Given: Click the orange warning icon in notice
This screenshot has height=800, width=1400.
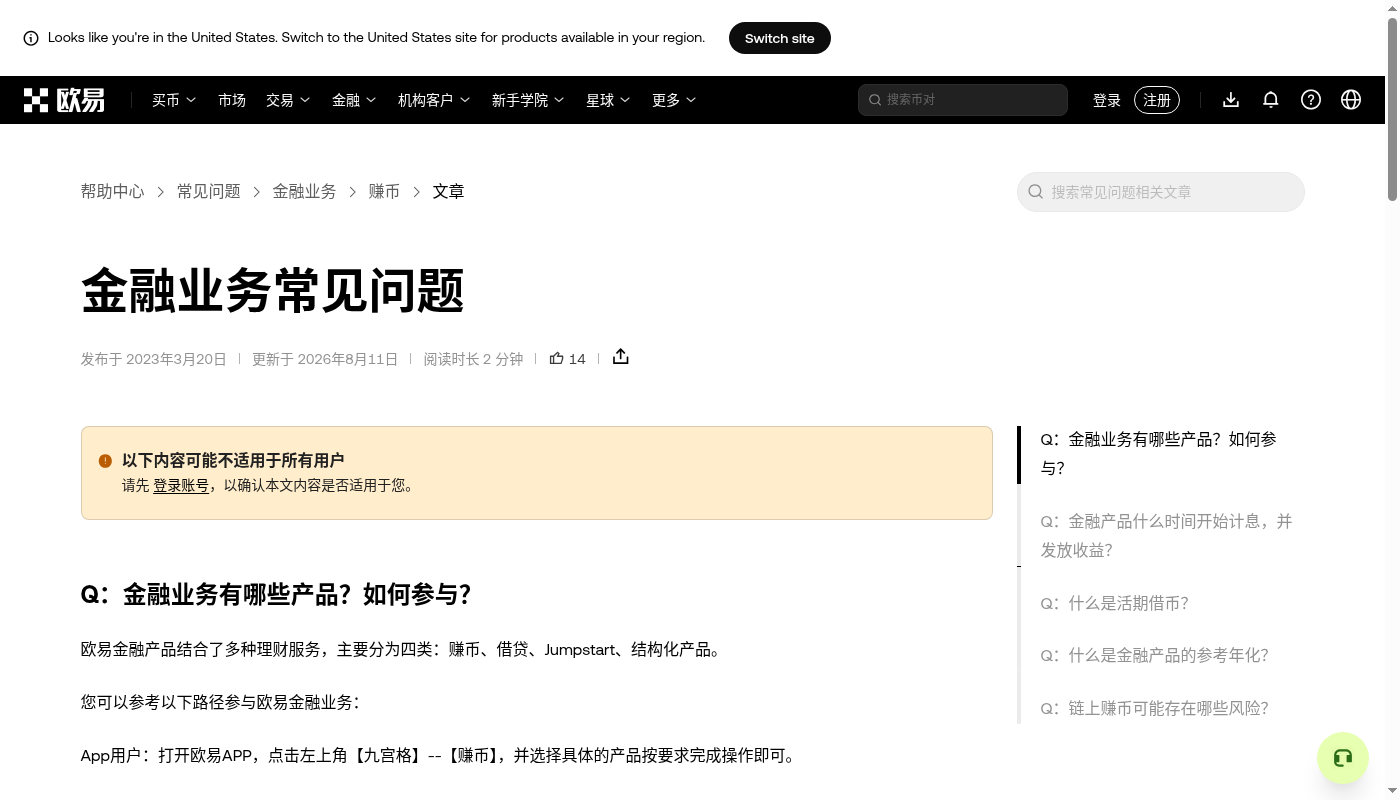Looking at the screenshot, I should (x=105, y=461).
